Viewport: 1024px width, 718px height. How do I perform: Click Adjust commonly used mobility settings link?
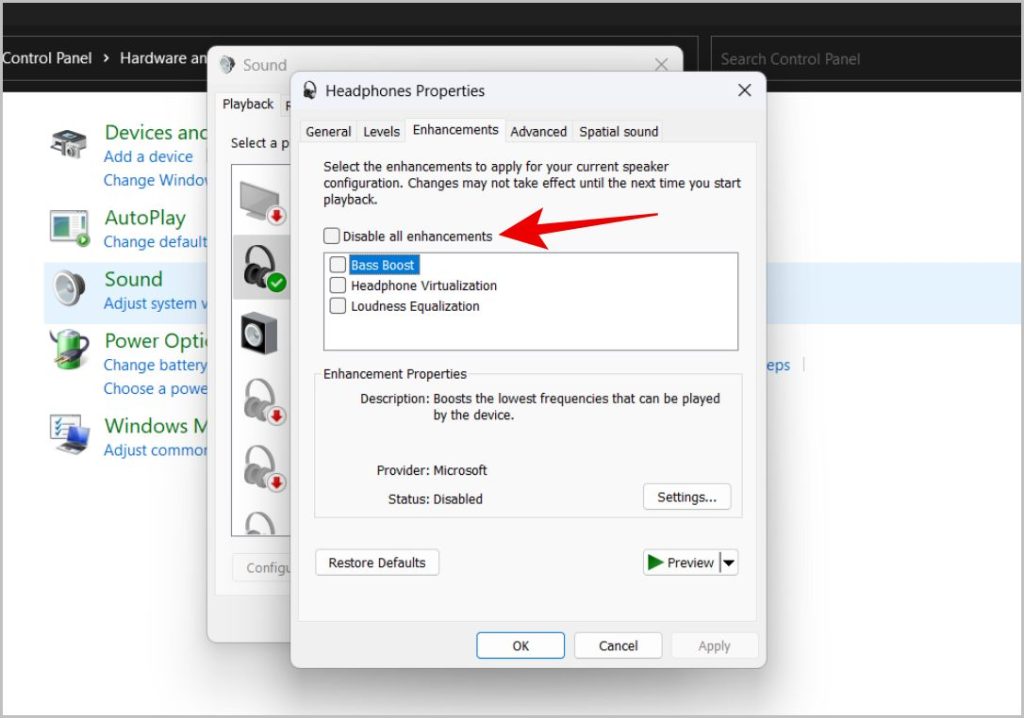(x=155, y=450)
